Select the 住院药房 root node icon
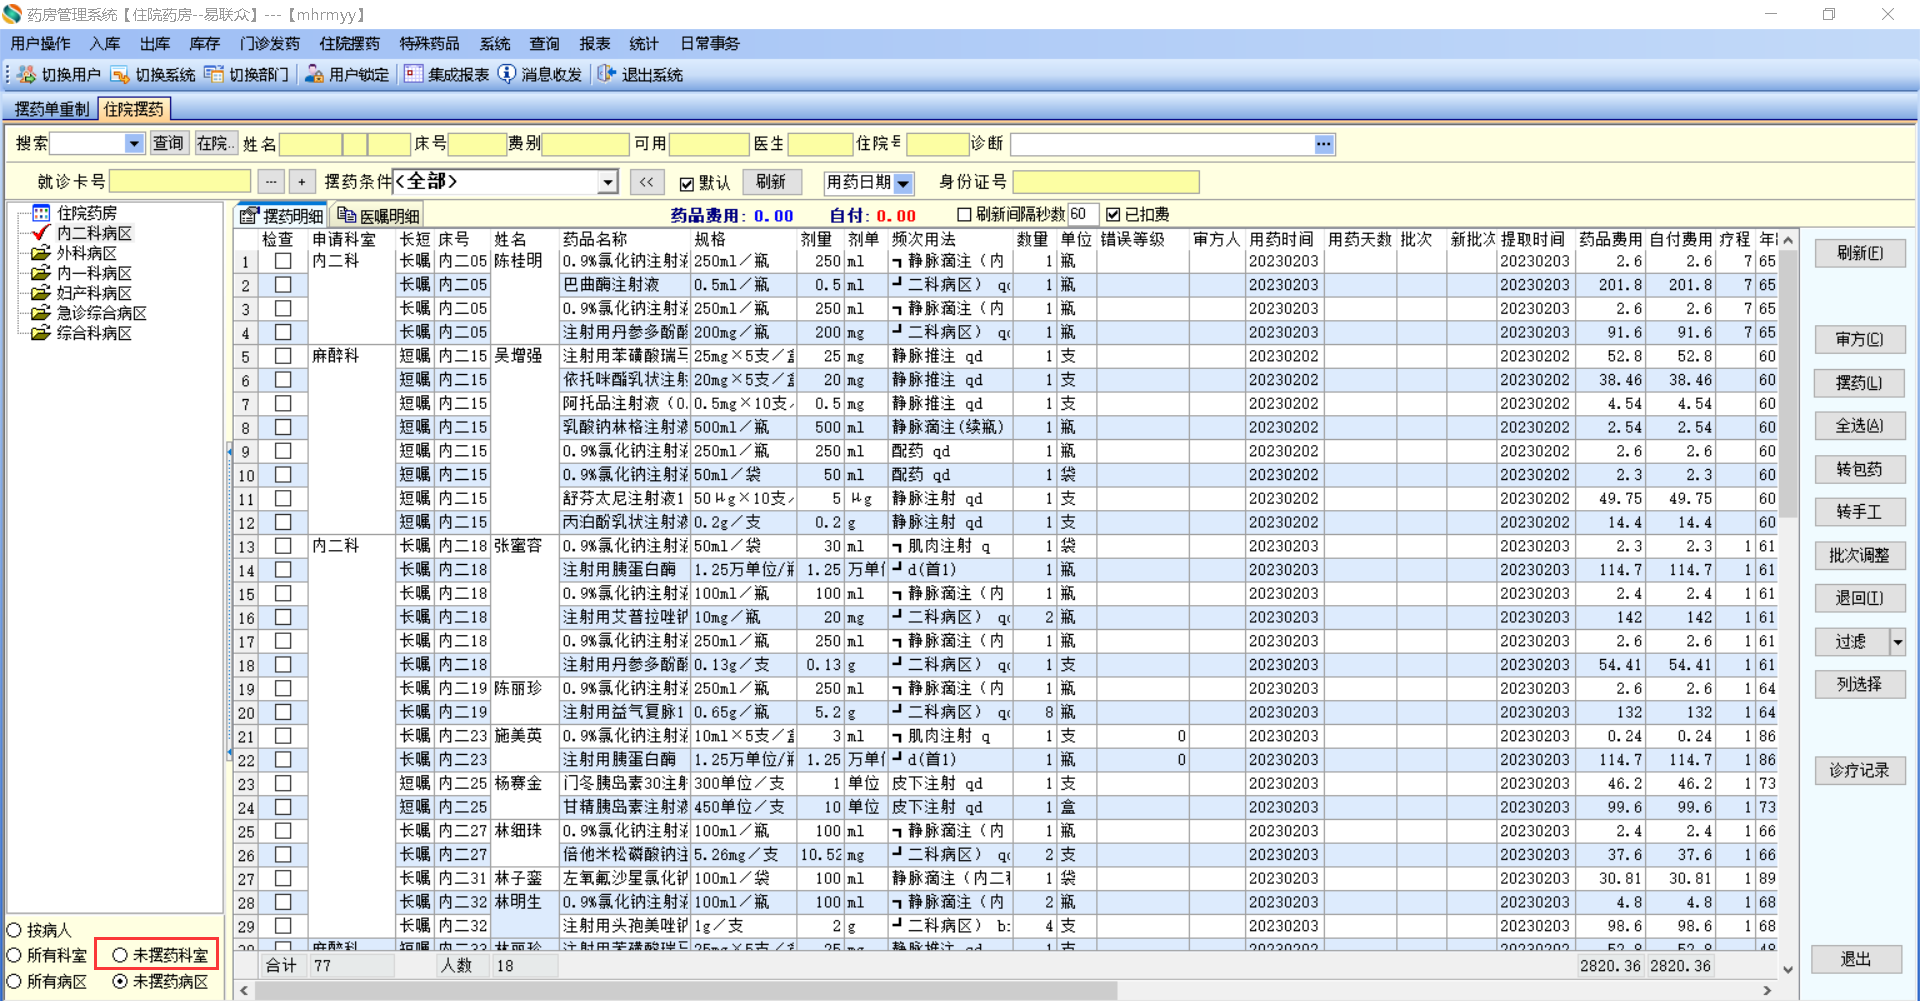 (x=41, y=213)
